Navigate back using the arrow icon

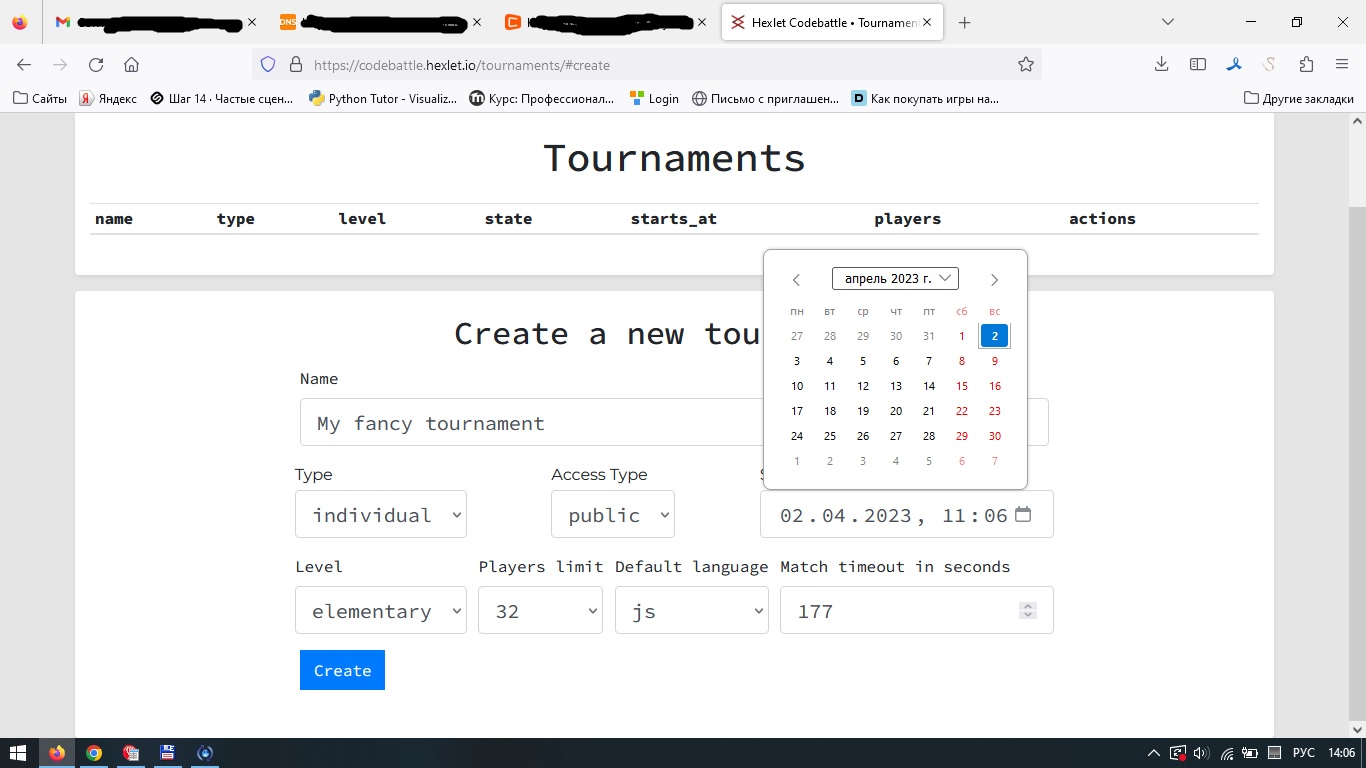[x=23, y=63]
